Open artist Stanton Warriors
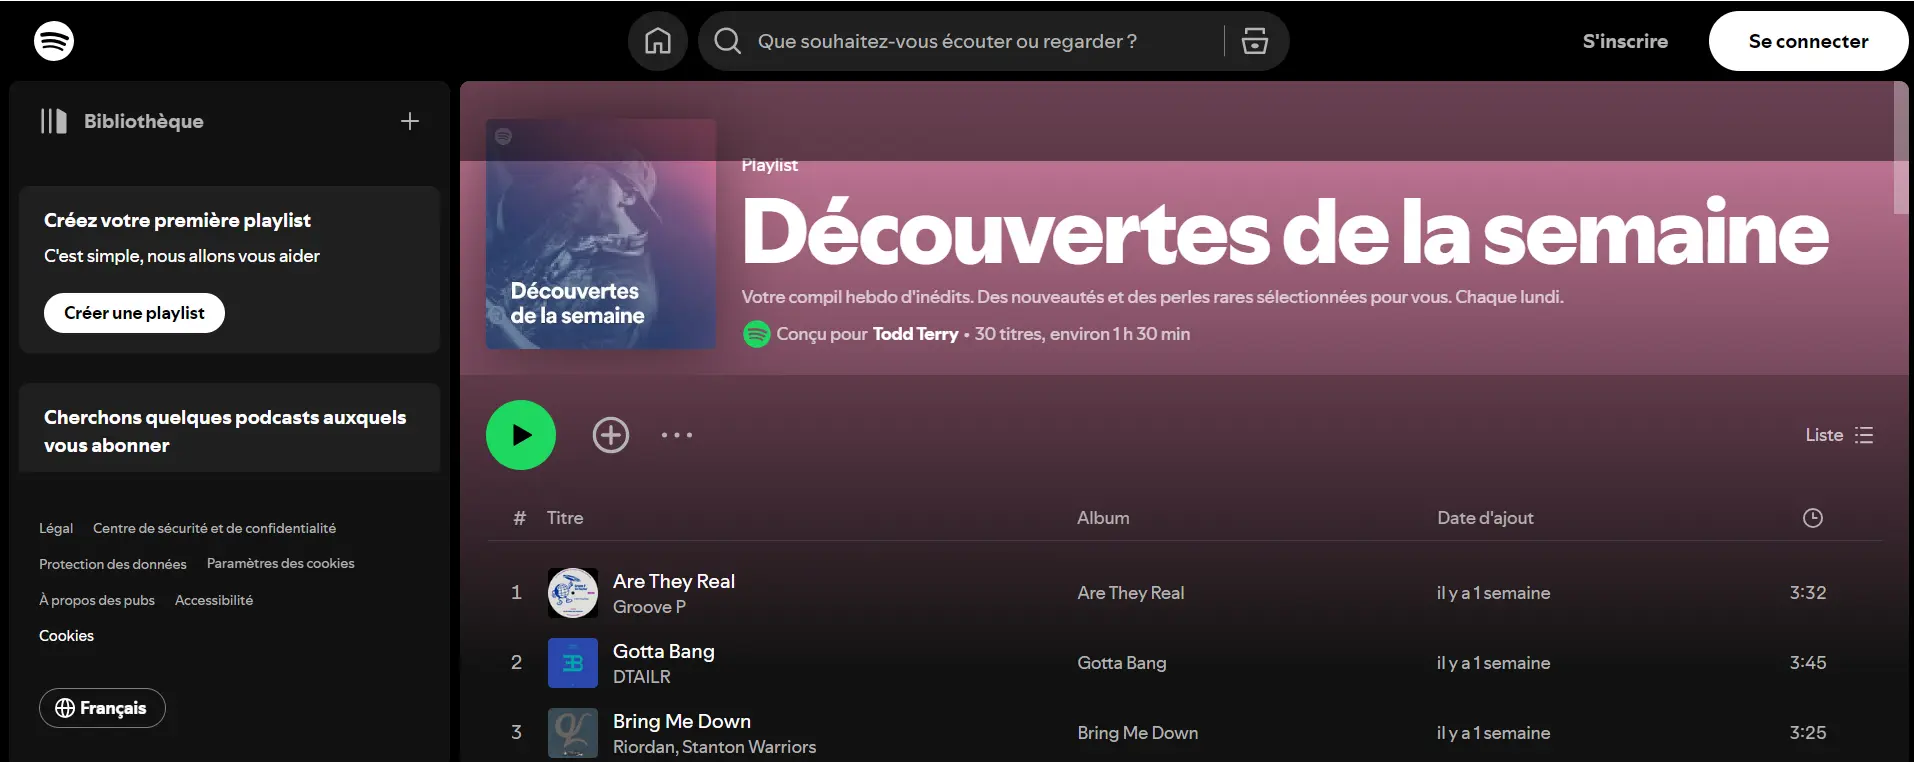The width and height of the screenshot is (1914, 762). pyautogui.click(x=749, y=747)
